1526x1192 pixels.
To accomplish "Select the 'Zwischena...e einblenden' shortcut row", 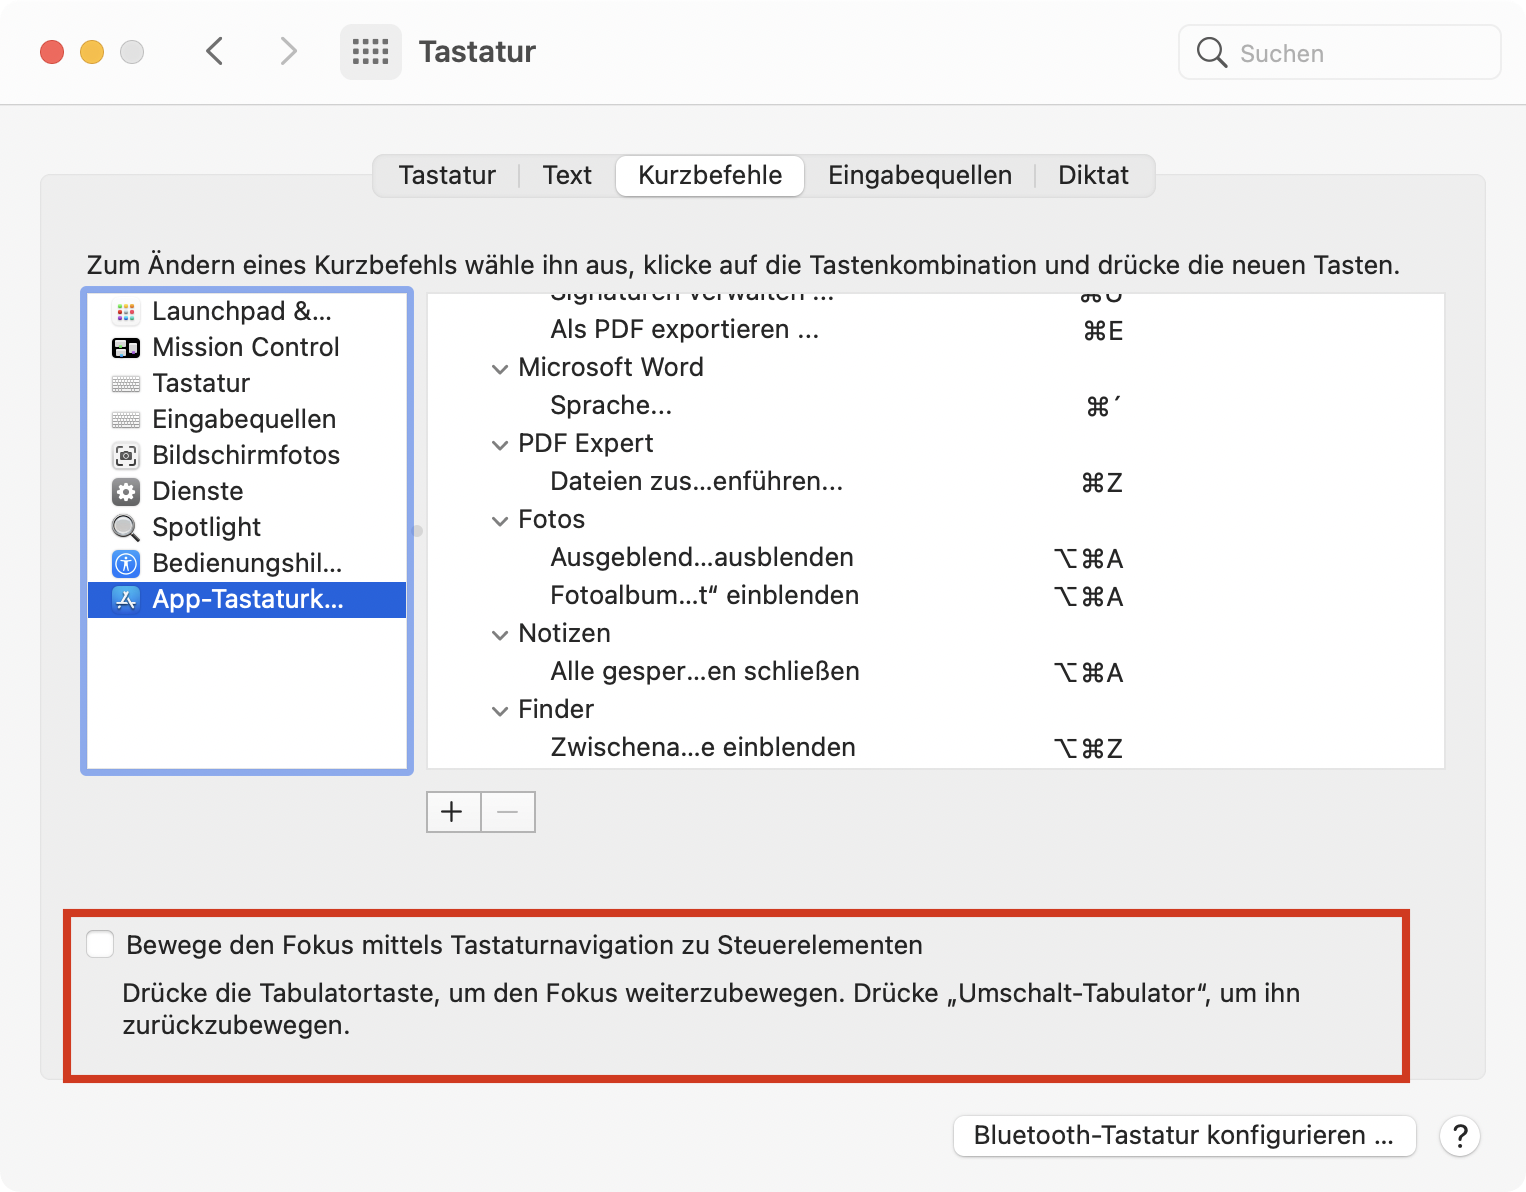I will point(936,748).
